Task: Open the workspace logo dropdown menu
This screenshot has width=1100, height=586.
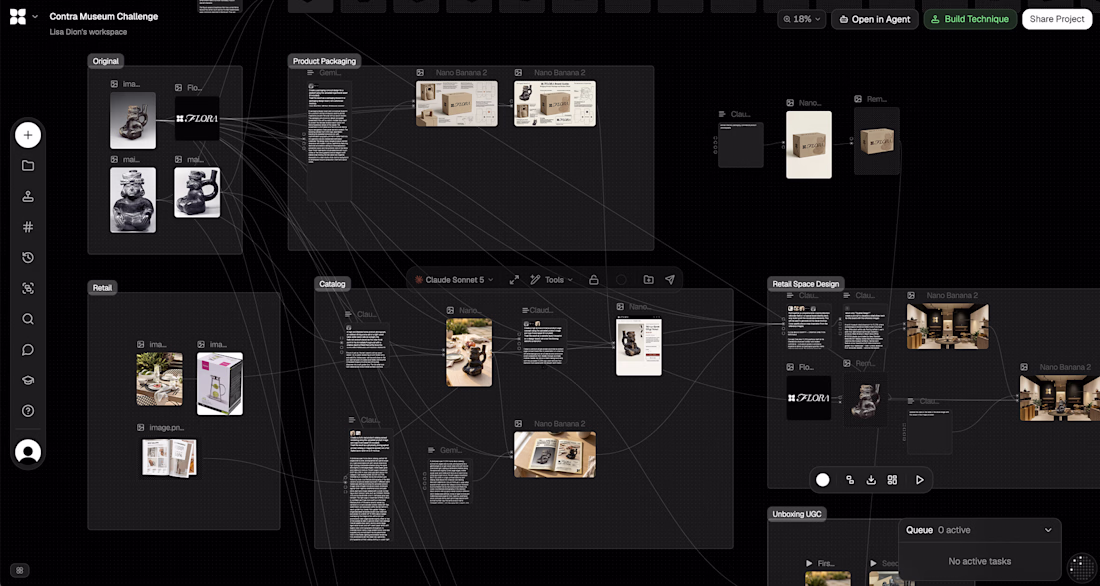Action: (23, 16)
